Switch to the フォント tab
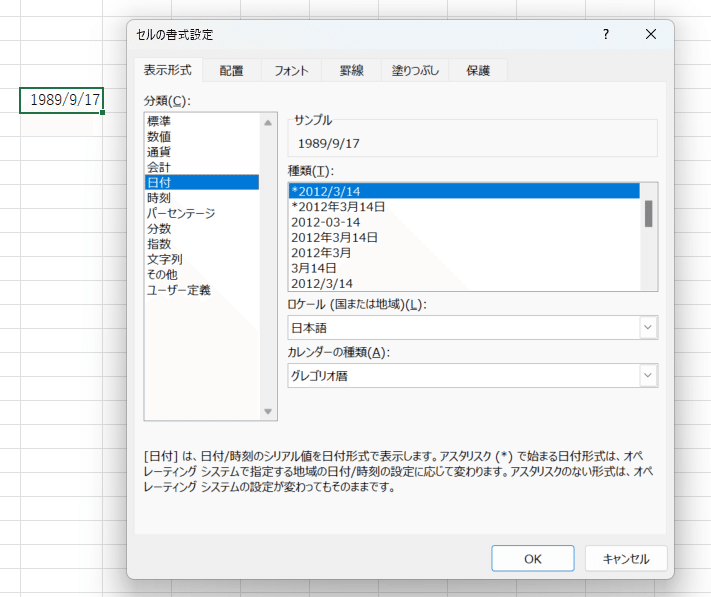The image size is (711, 597). [x=291, y=71]
